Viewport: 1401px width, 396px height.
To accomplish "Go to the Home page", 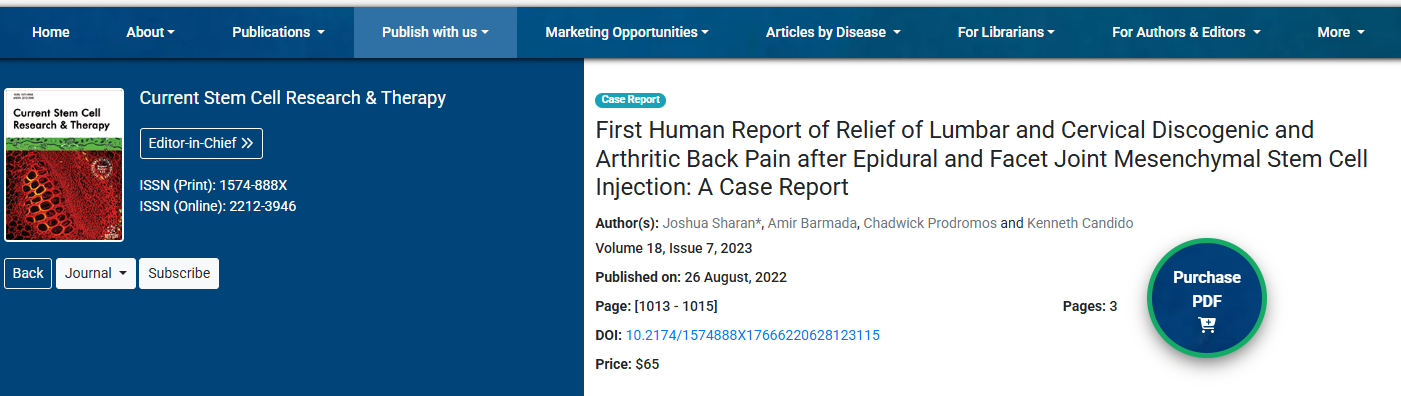I will 51,32.
